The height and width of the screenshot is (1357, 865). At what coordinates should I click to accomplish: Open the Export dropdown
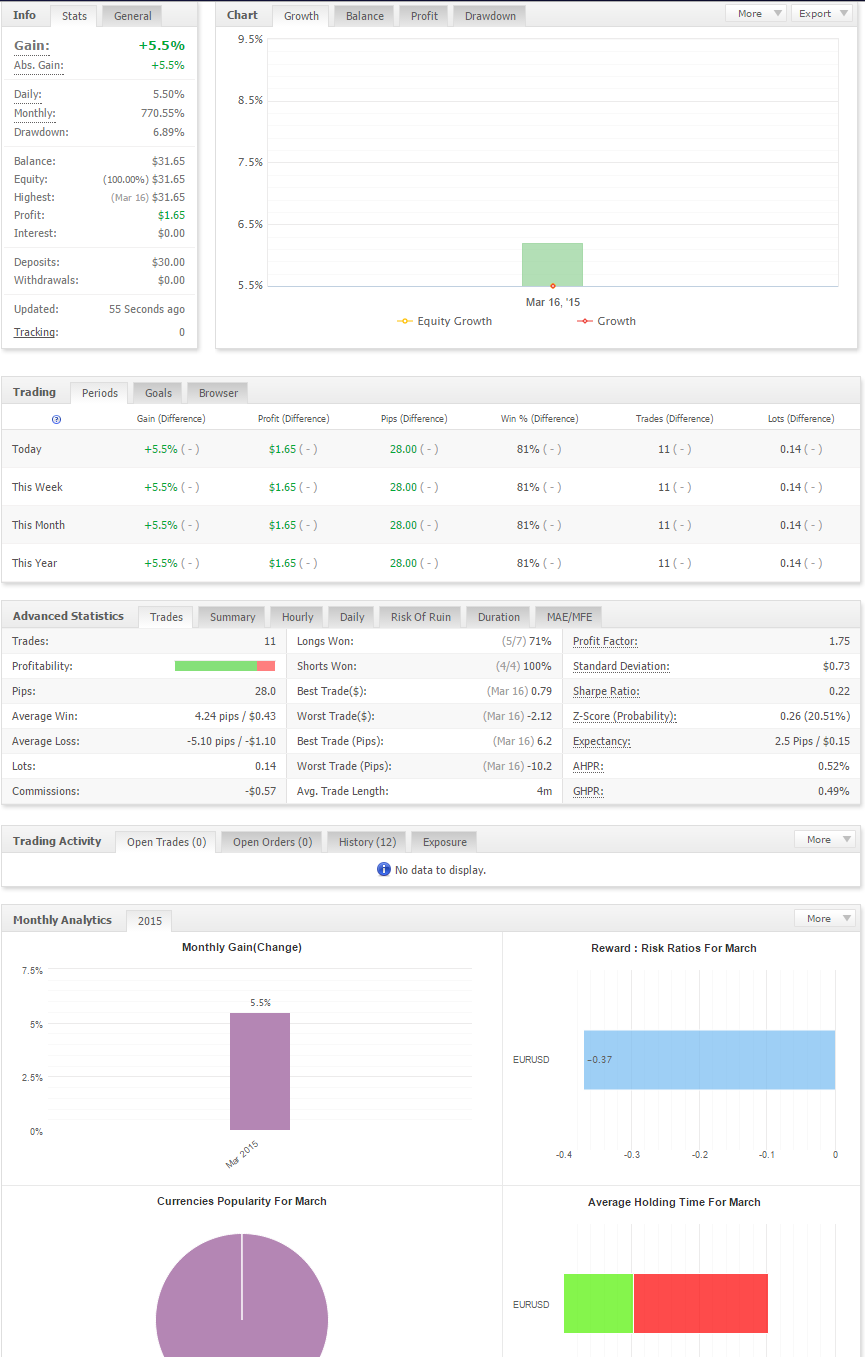(x=822, y=14)
